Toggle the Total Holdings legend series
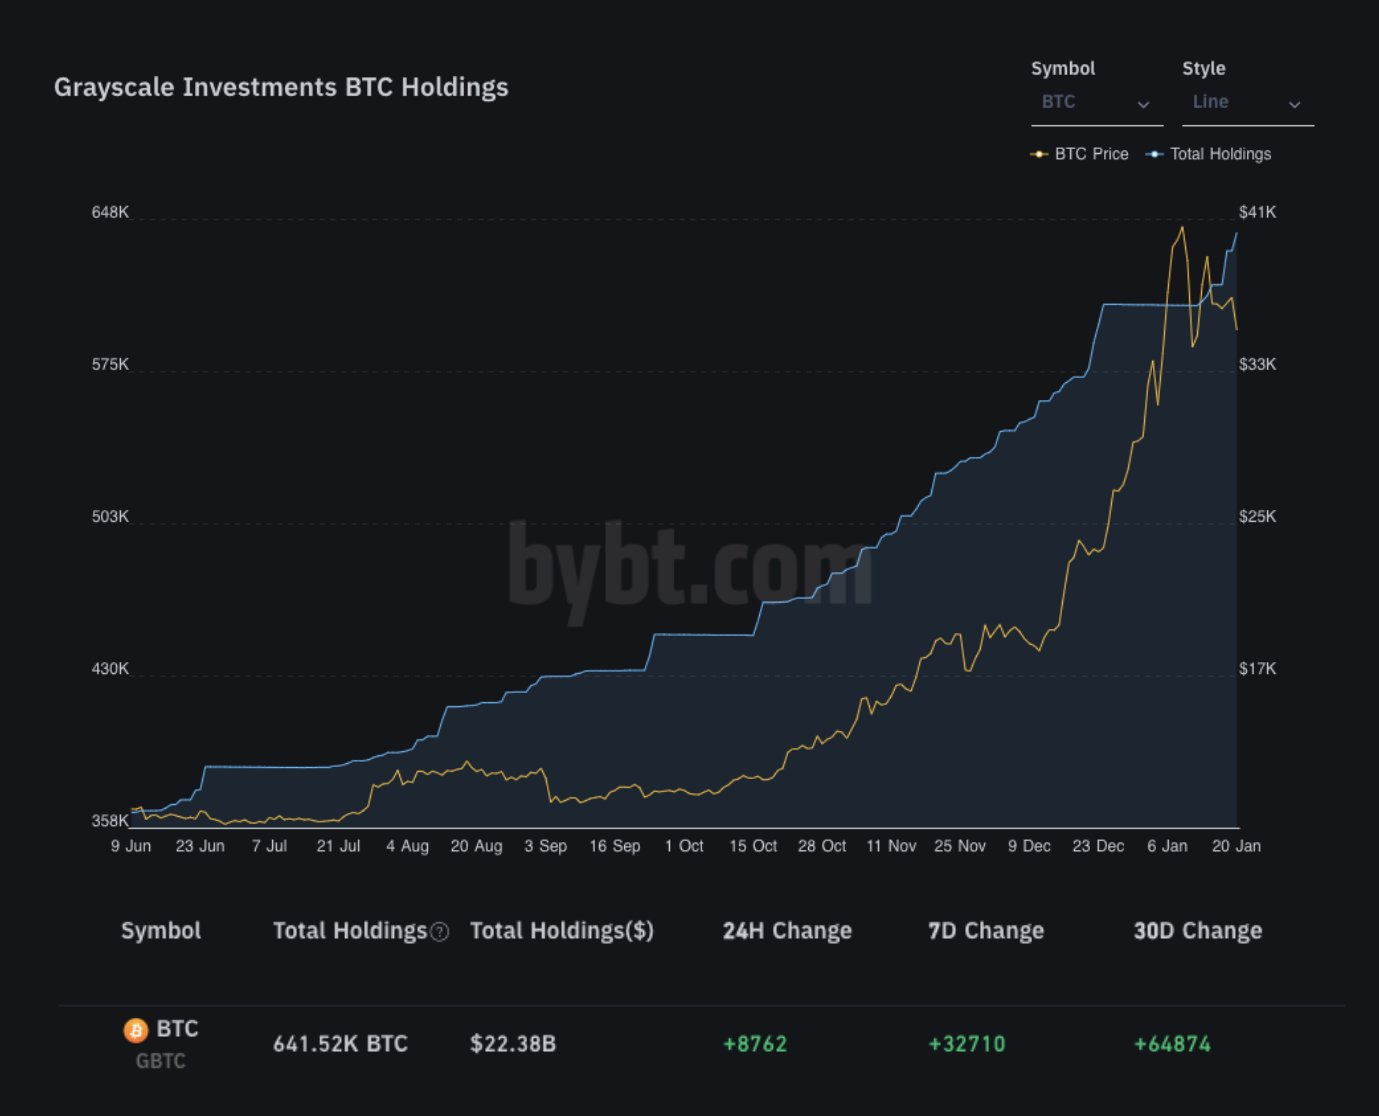This screenshot has width=1379, height=1116. 1209,154
